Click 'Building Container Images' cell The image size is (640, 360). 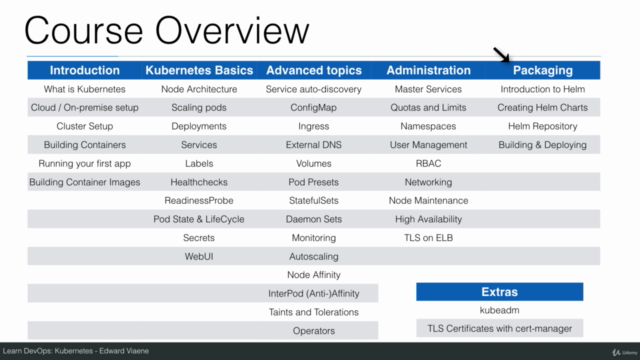tap(84, 182)
